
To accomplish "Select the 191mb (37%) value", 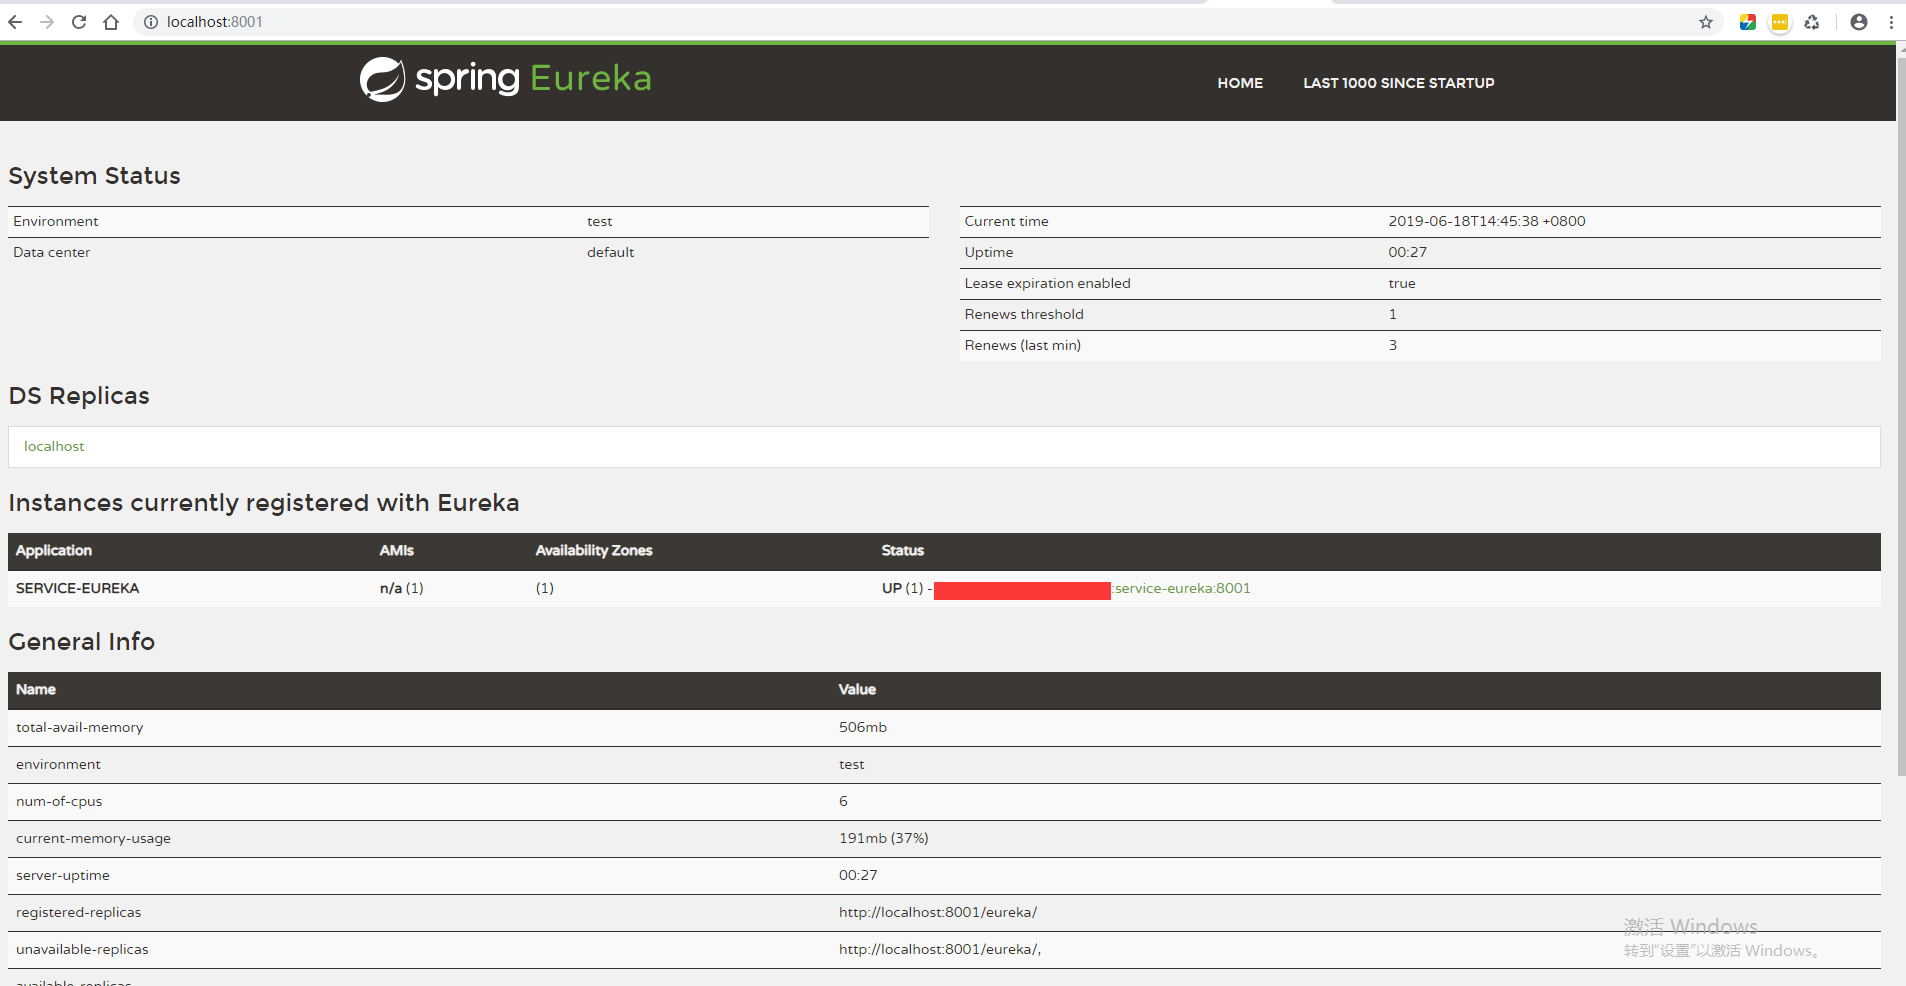I will [884, 838].
